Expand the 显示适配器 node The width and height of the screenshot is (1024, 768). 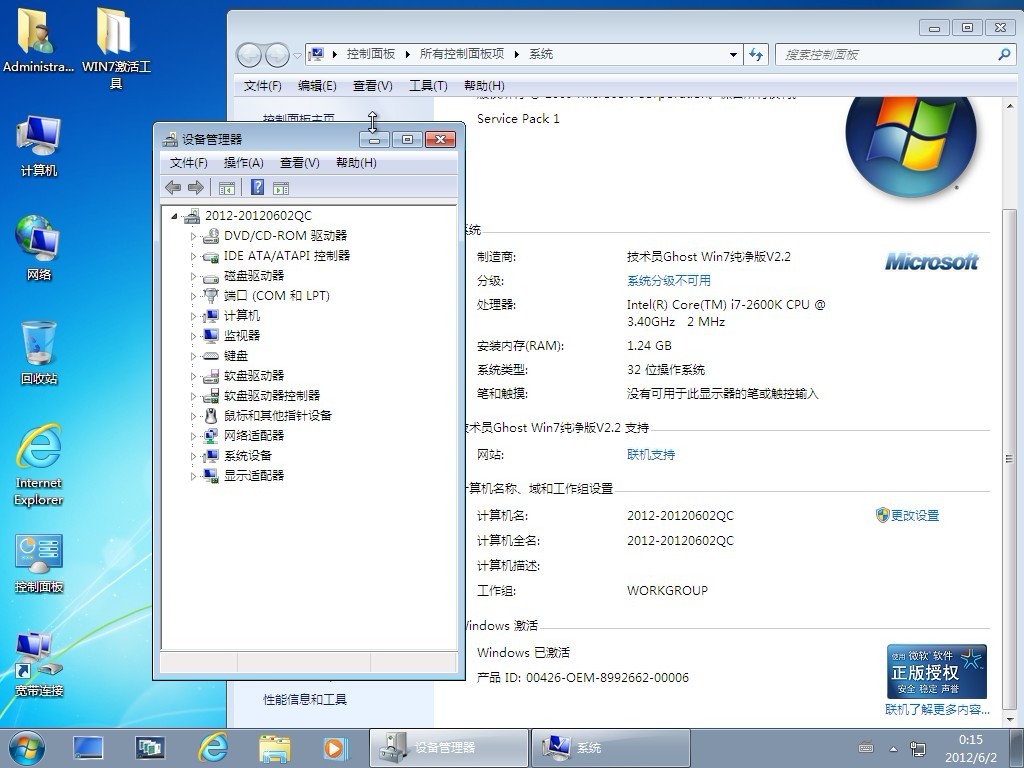193,476
